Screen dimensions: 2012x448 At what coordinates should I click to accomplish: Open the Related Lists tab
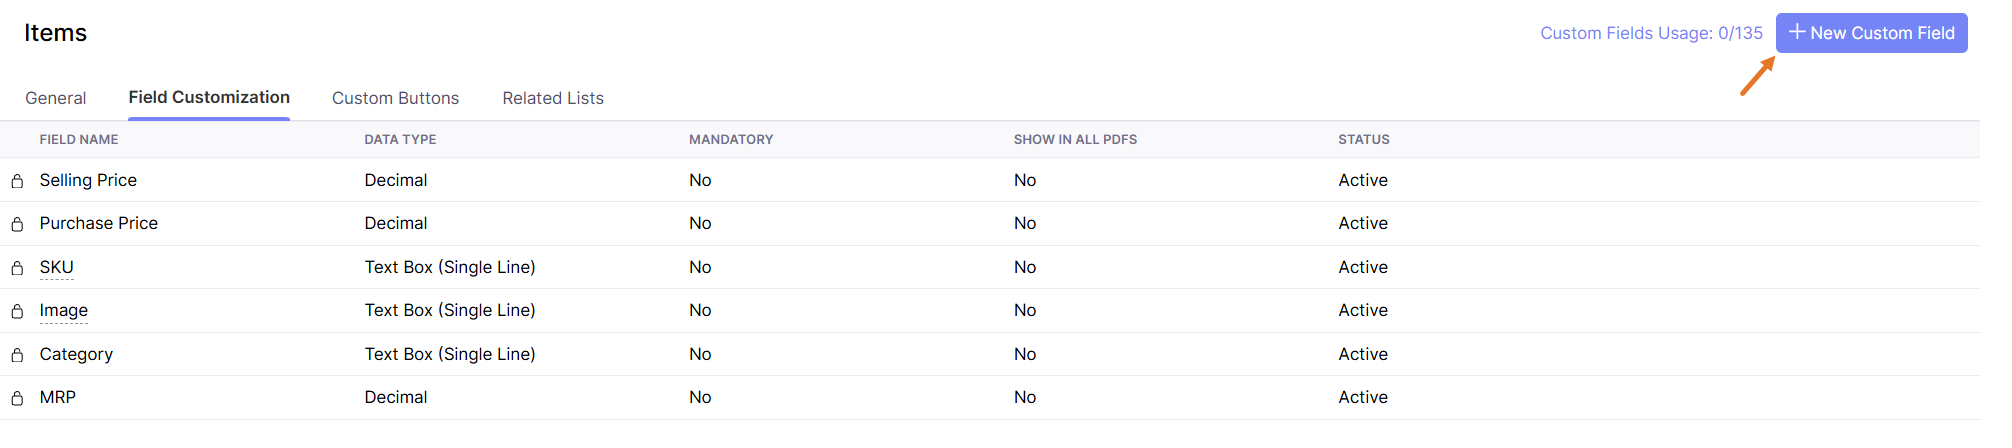tap(553, 98)
